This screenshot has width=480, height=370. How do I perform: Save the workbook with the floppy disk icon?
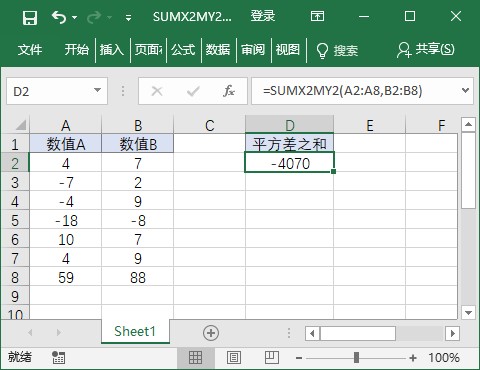(30, 17)
